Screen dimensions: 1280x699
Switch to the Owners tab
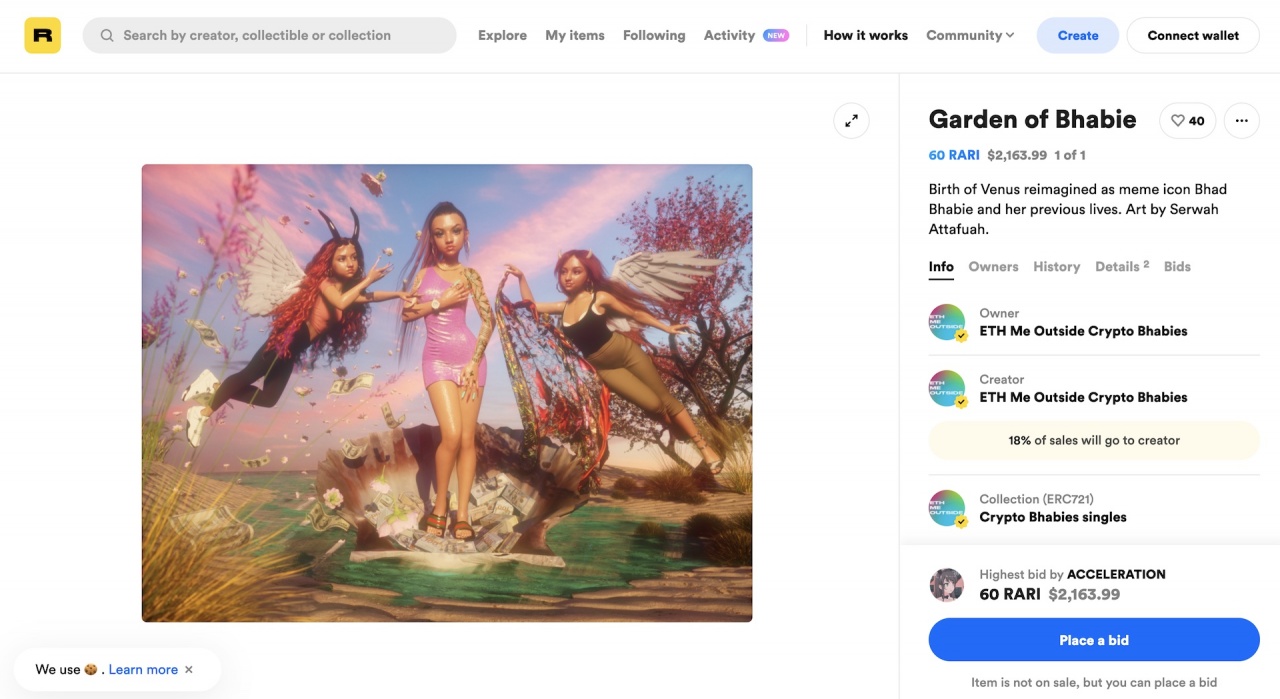[x=993, y=267]
